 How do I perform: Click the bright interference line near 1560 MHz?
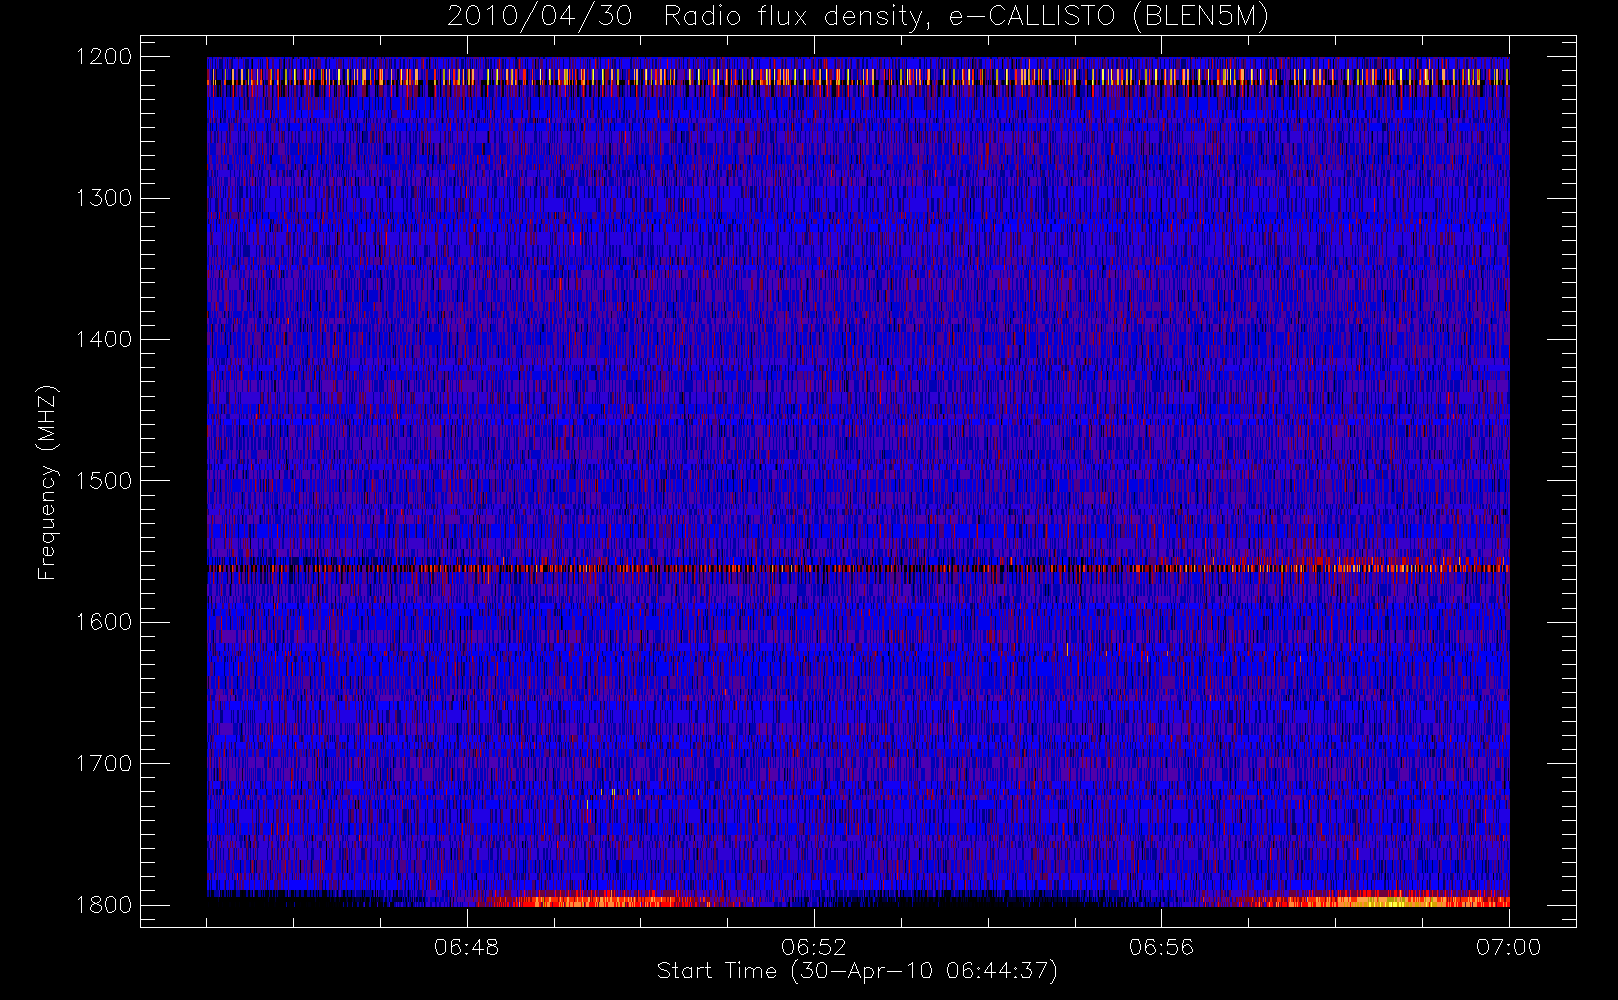tap(858, 567)
